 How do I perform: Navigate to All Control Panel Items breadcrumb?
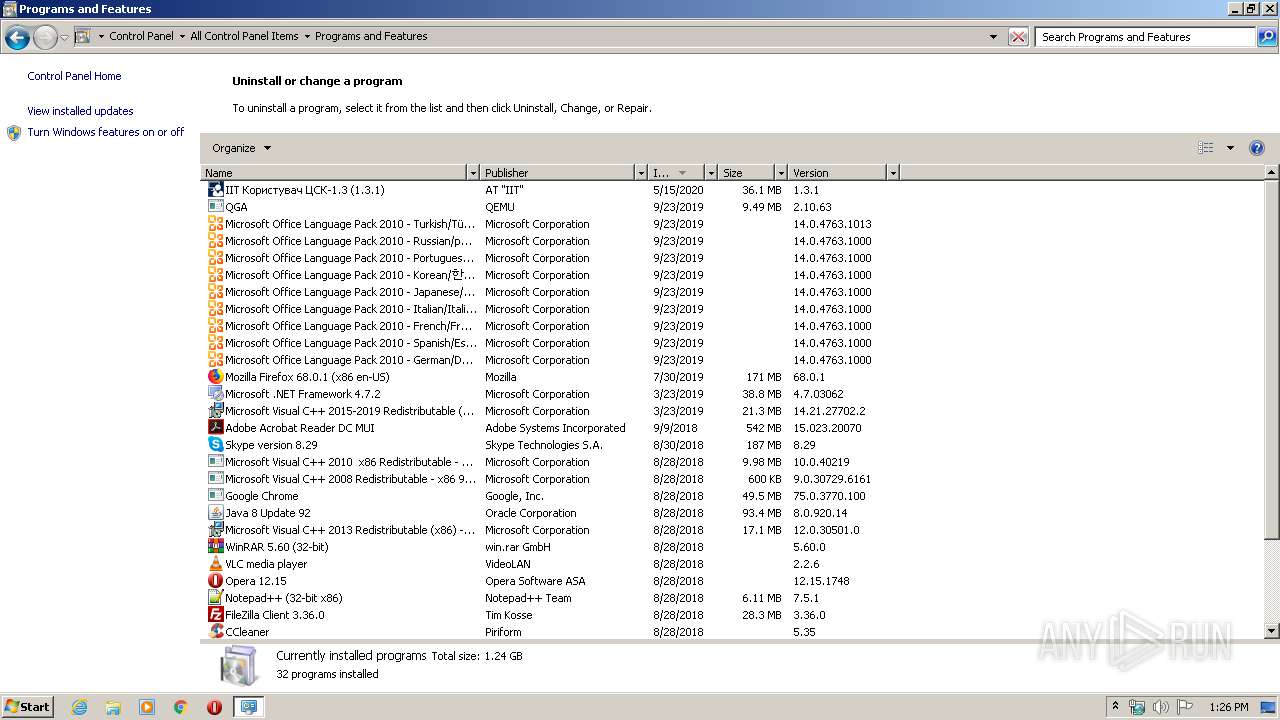[244, 37]
